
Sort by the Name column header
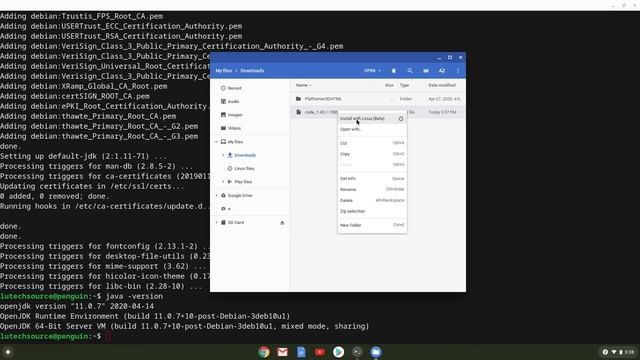point(303,85)
